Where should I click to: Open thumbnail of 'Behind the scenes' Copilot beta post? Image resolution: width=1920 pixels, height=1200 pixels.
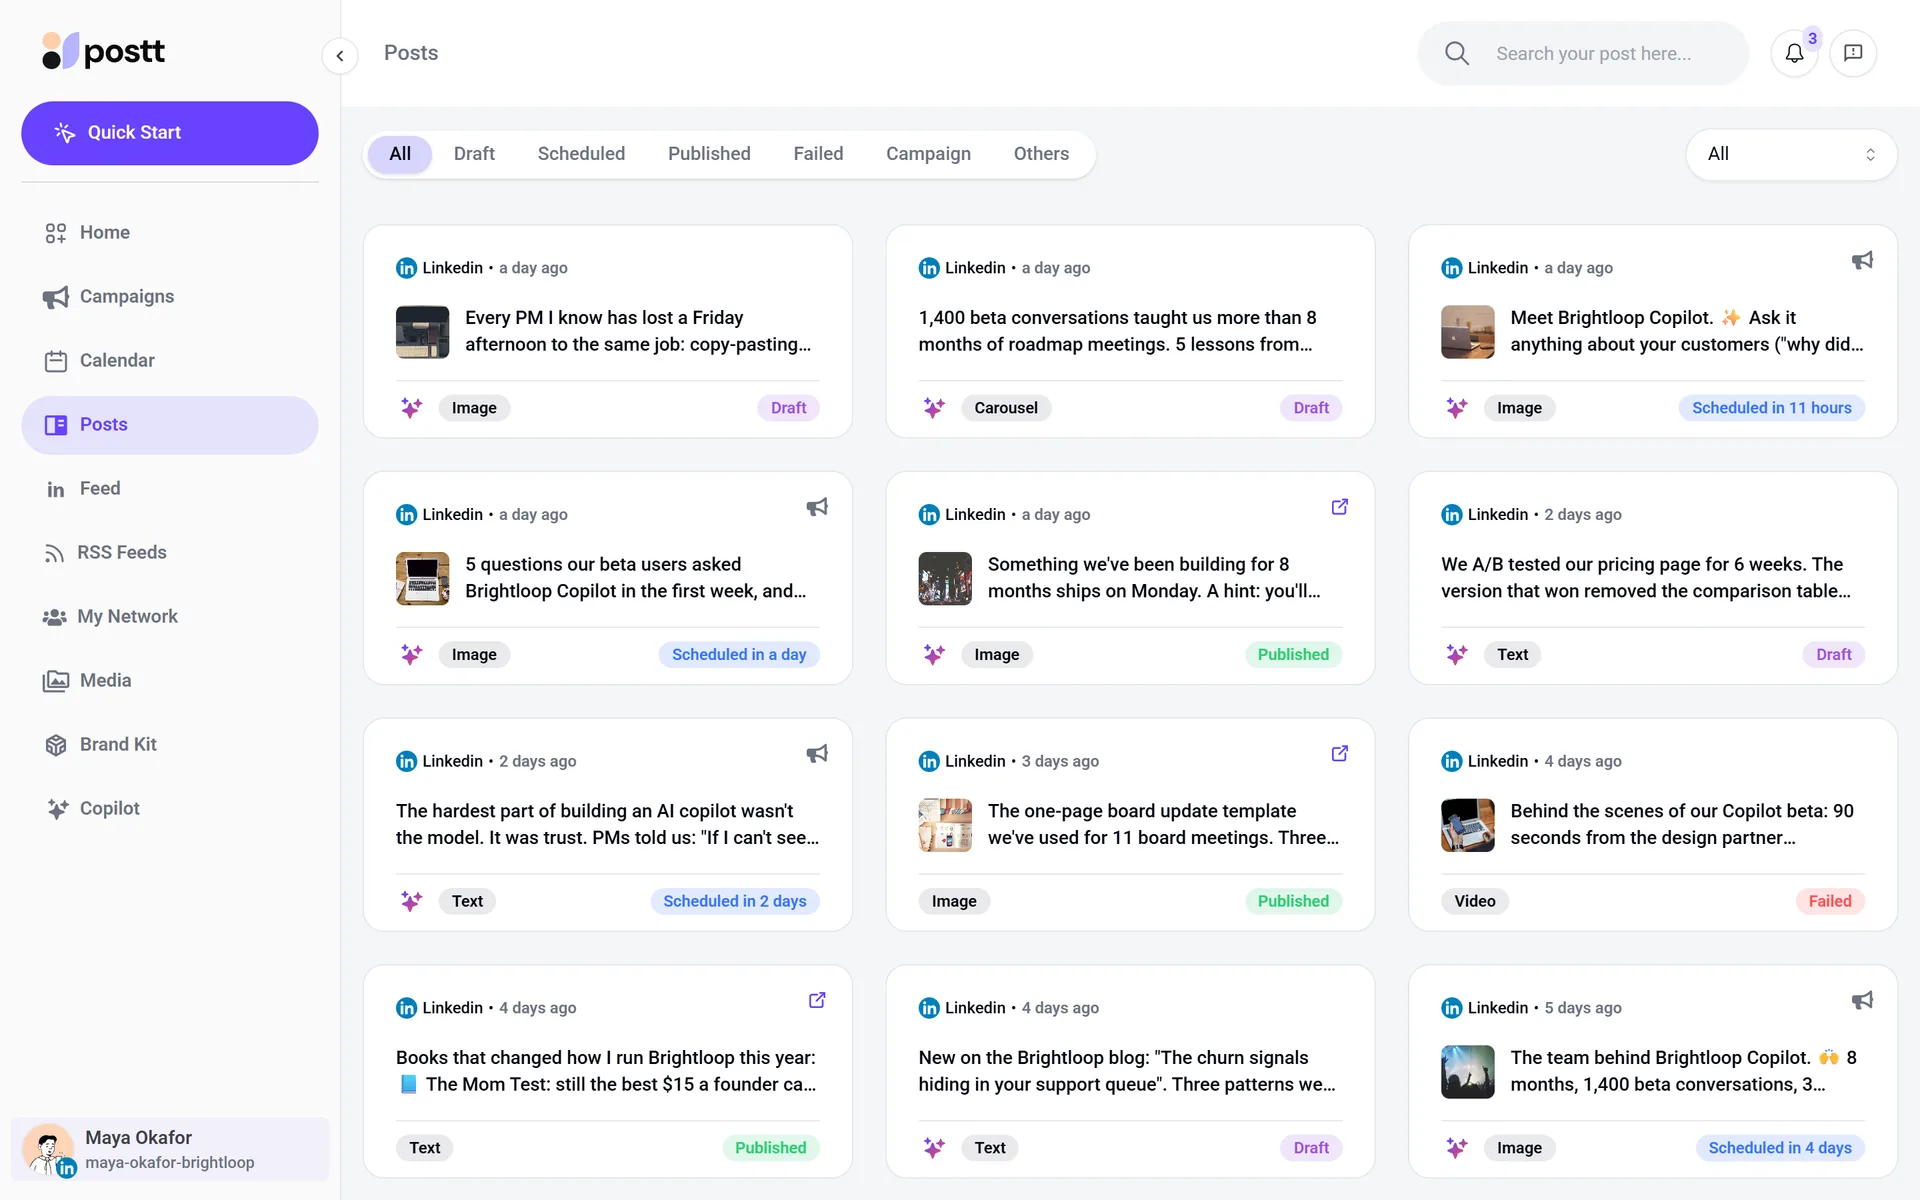tap(1467, 825)
